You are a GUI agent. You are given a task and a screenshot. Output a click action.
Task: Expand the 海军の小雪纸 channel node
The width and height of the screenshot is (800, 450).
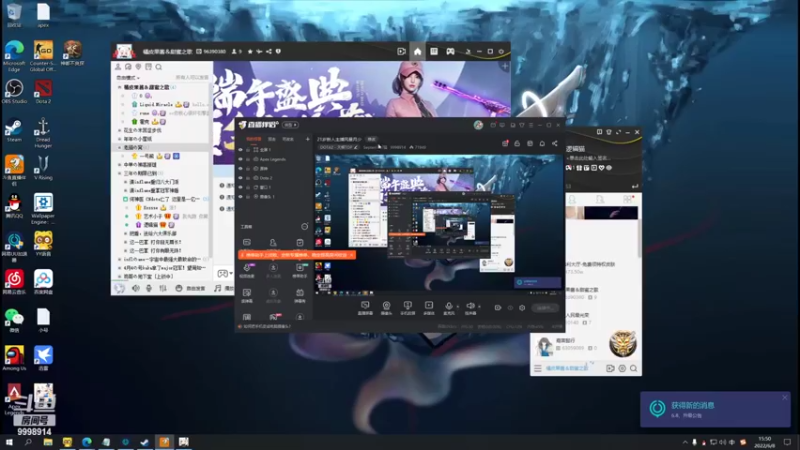120,139
